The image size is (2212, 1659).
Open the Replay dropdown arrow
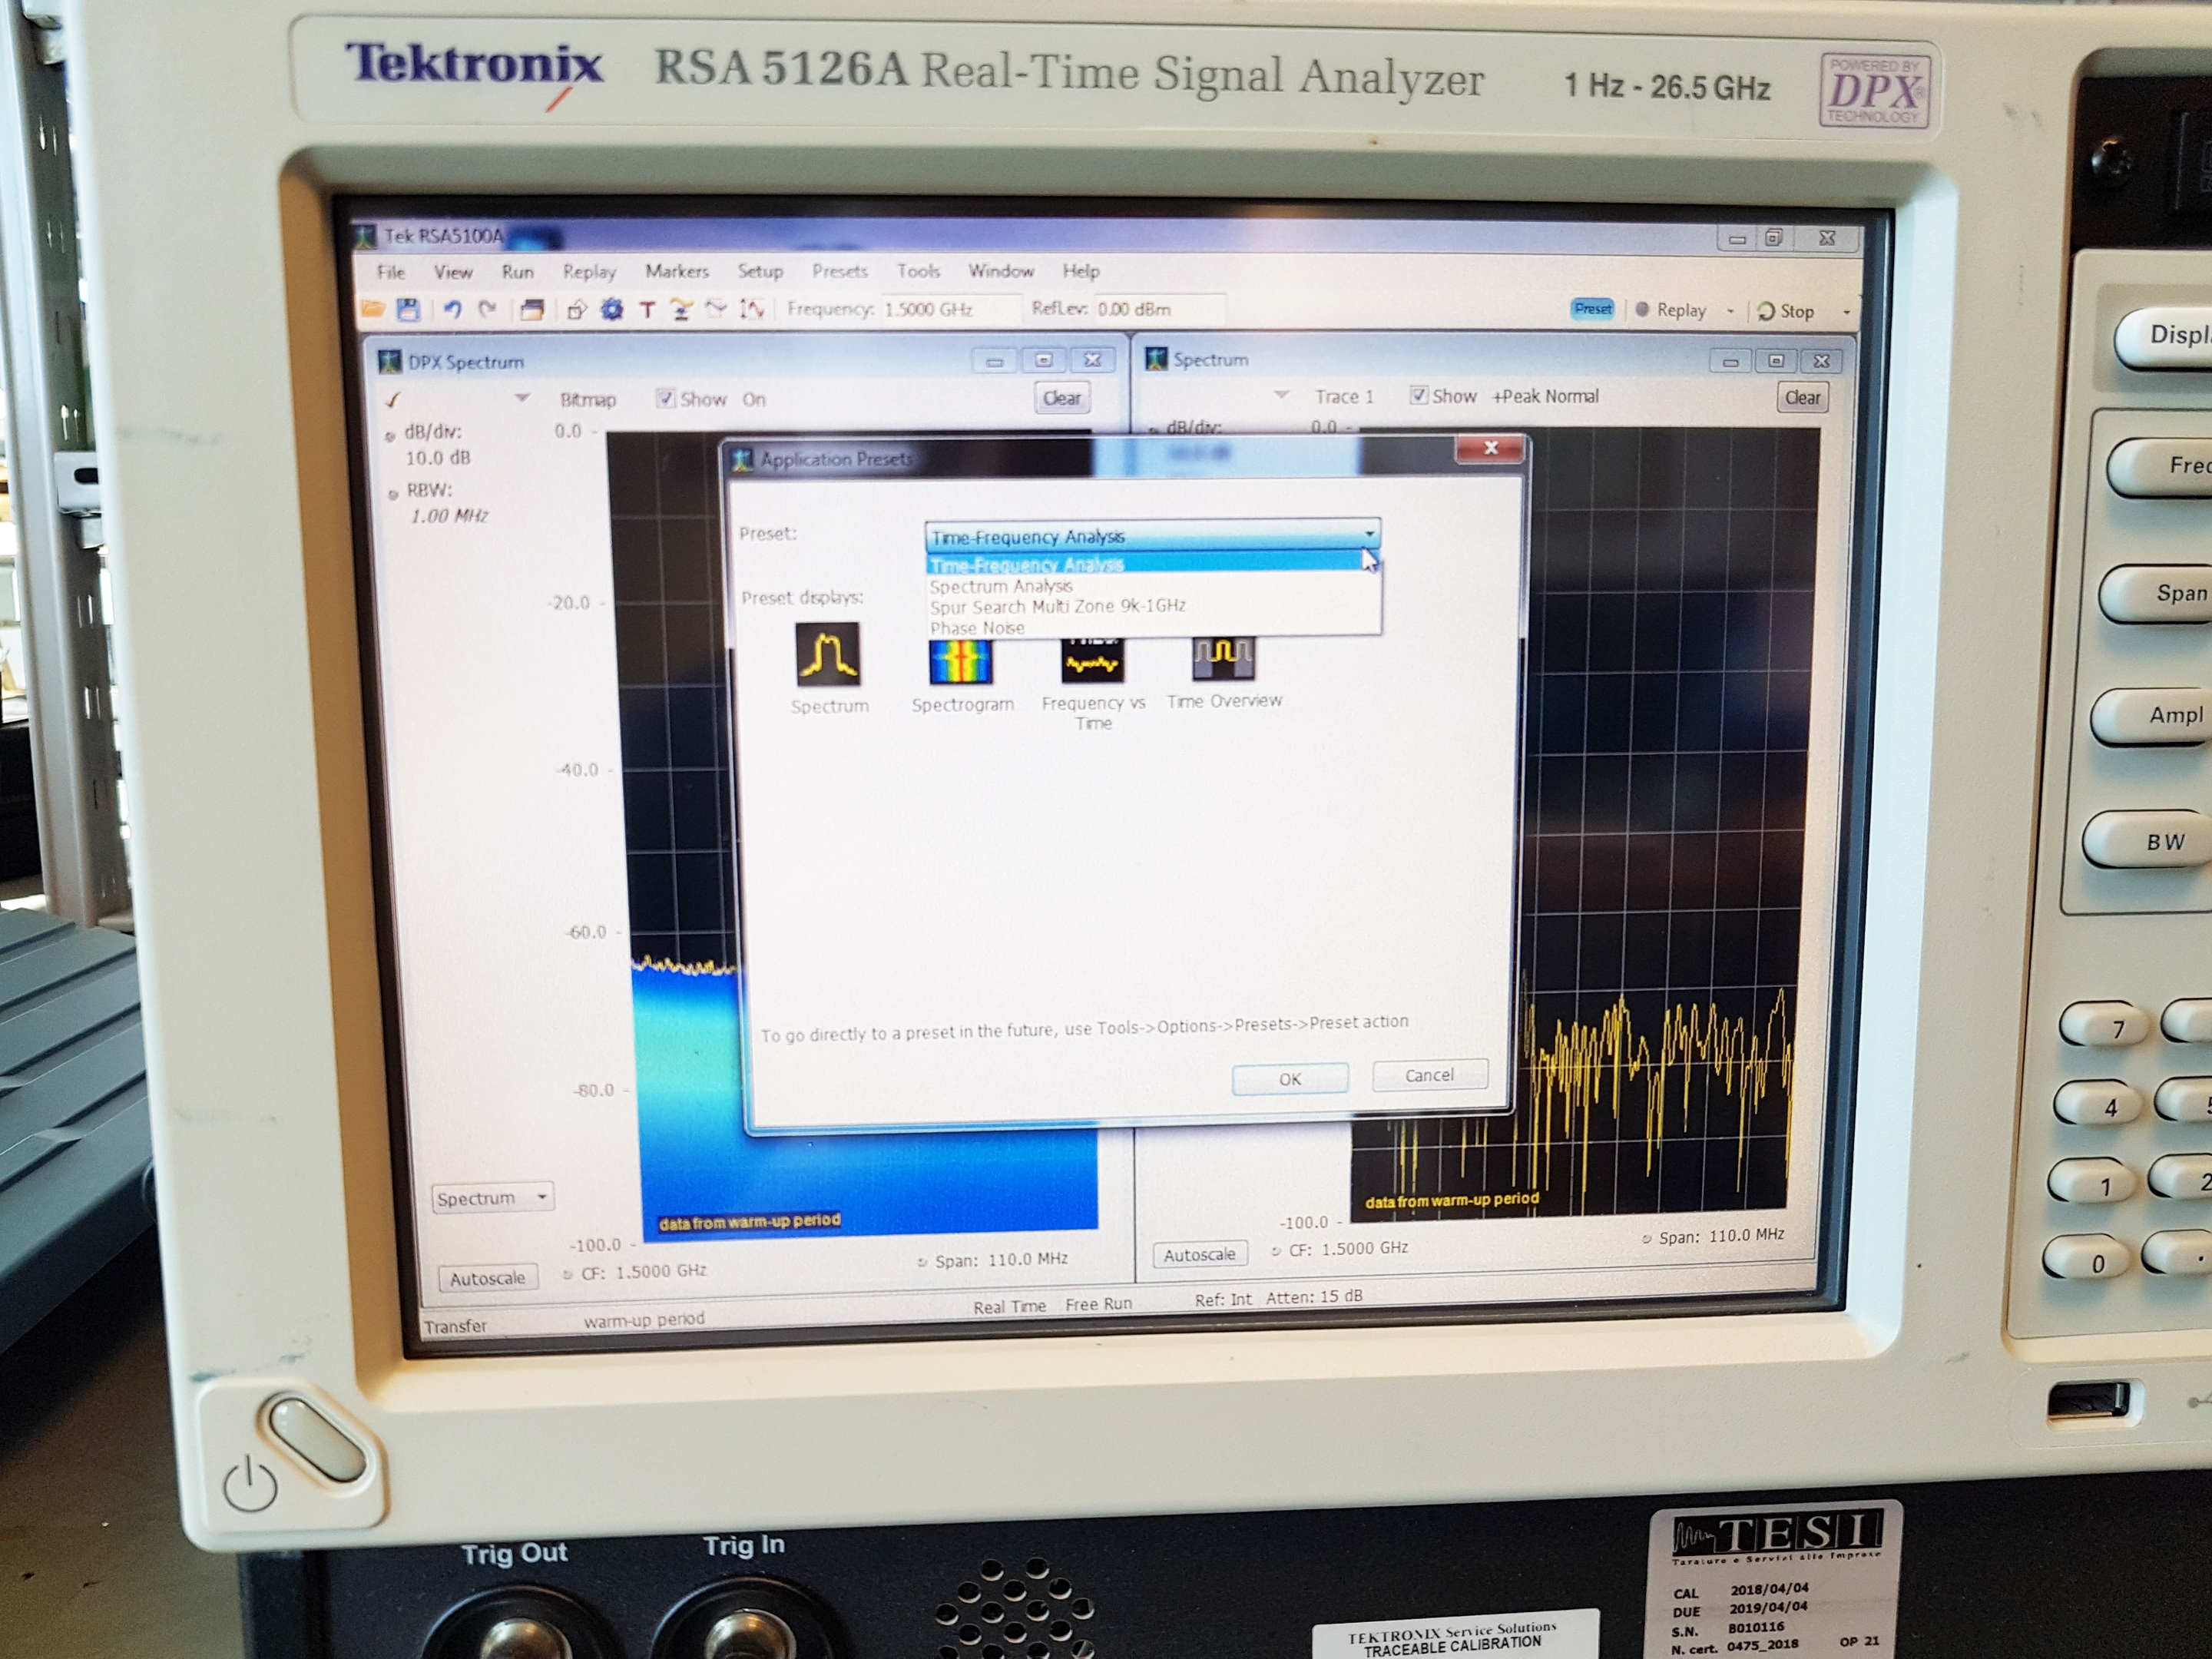tap(1731, 311)
